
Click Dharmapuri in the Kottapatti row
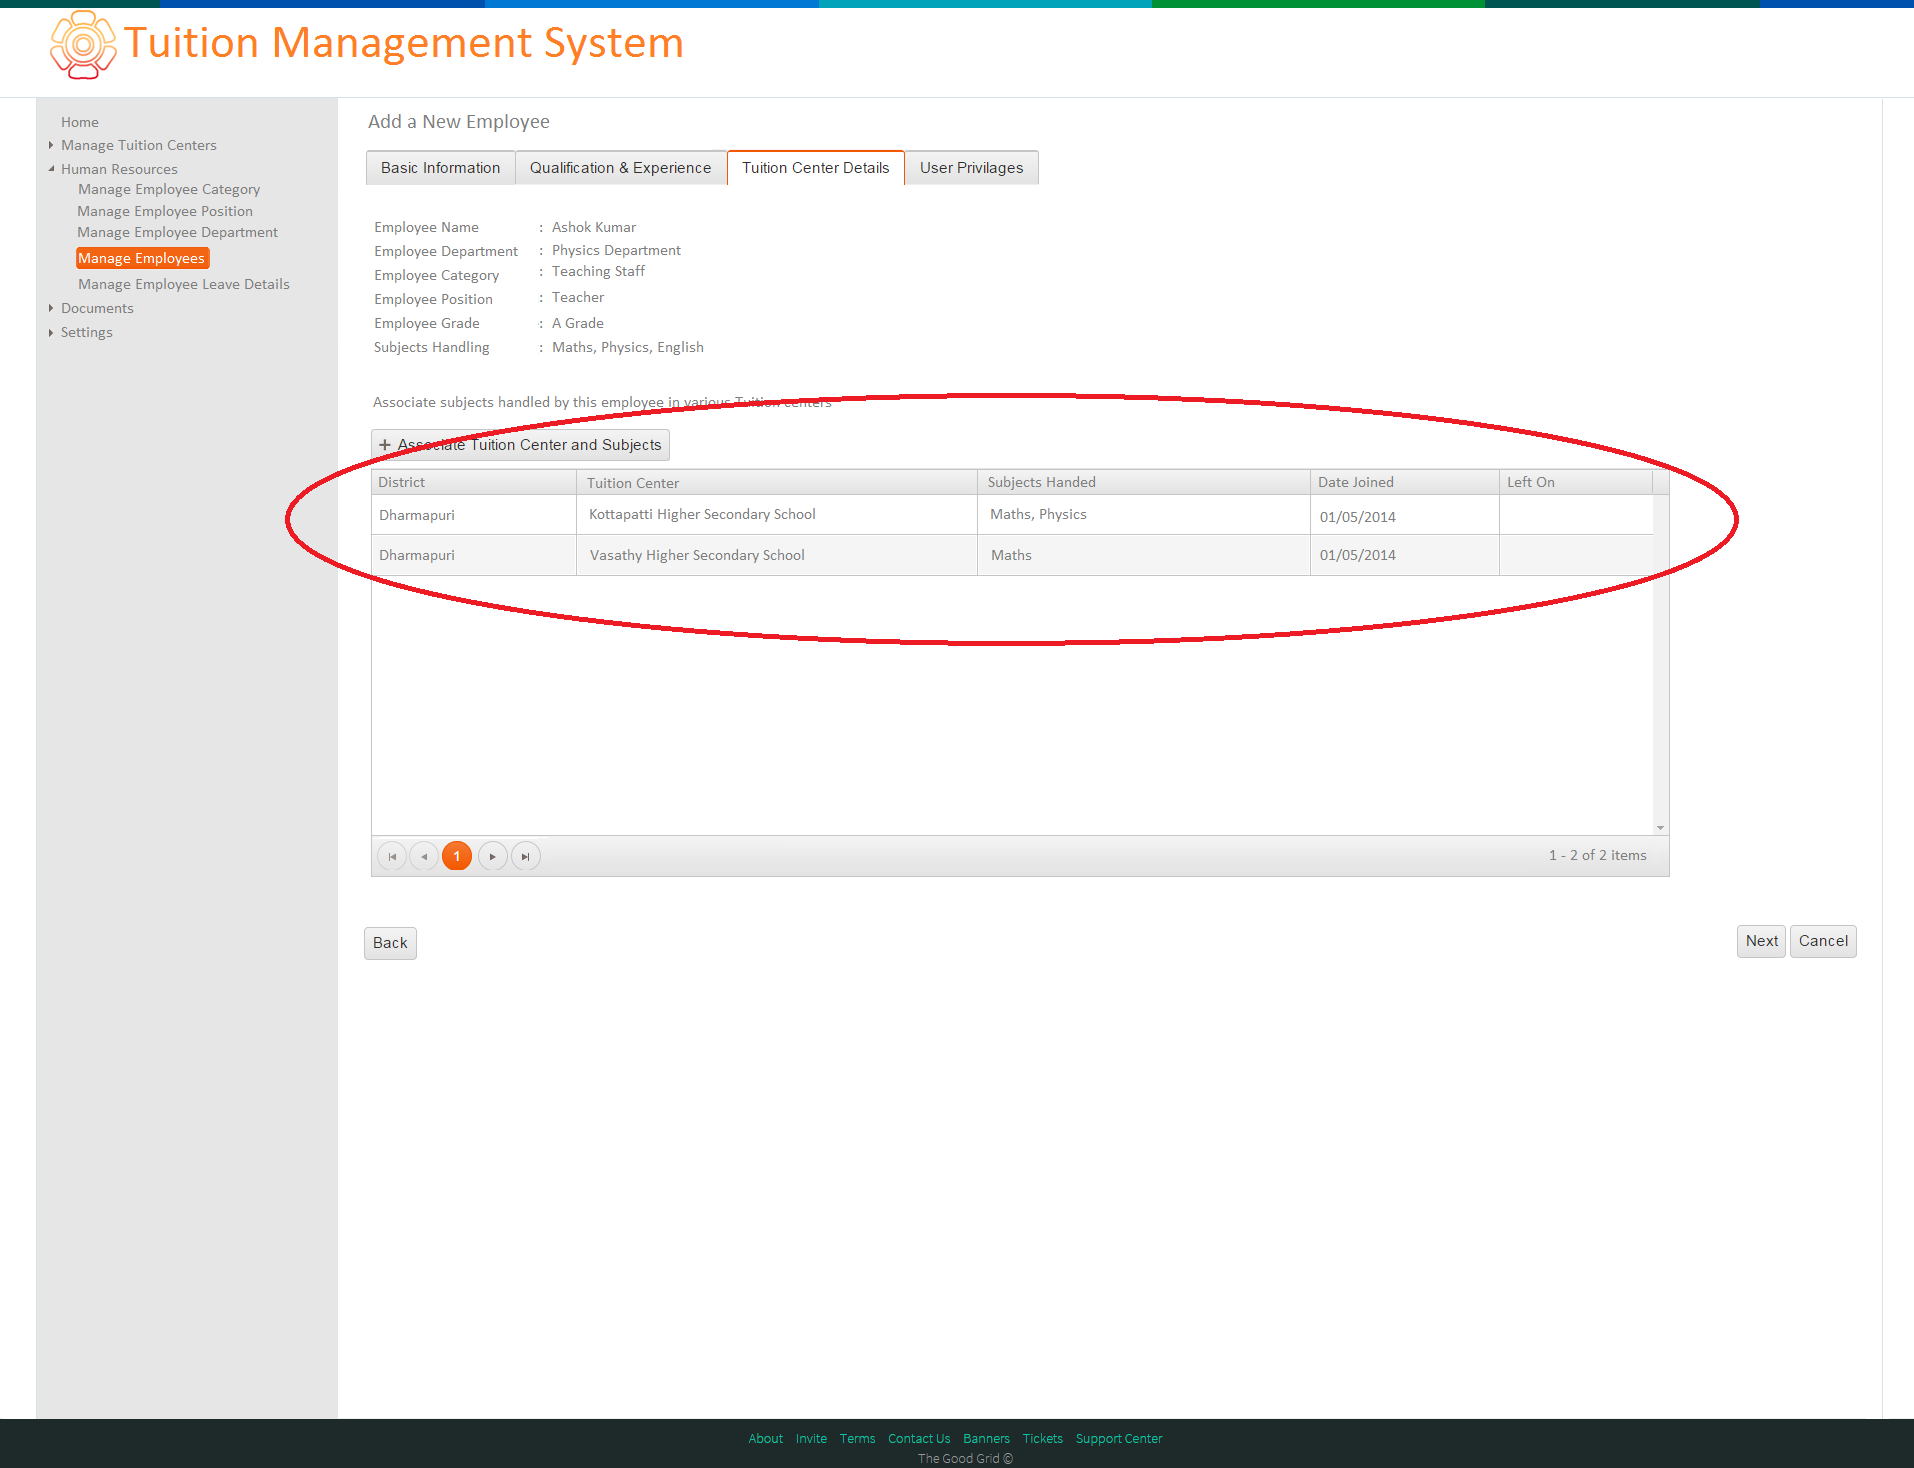click(474, 515)
